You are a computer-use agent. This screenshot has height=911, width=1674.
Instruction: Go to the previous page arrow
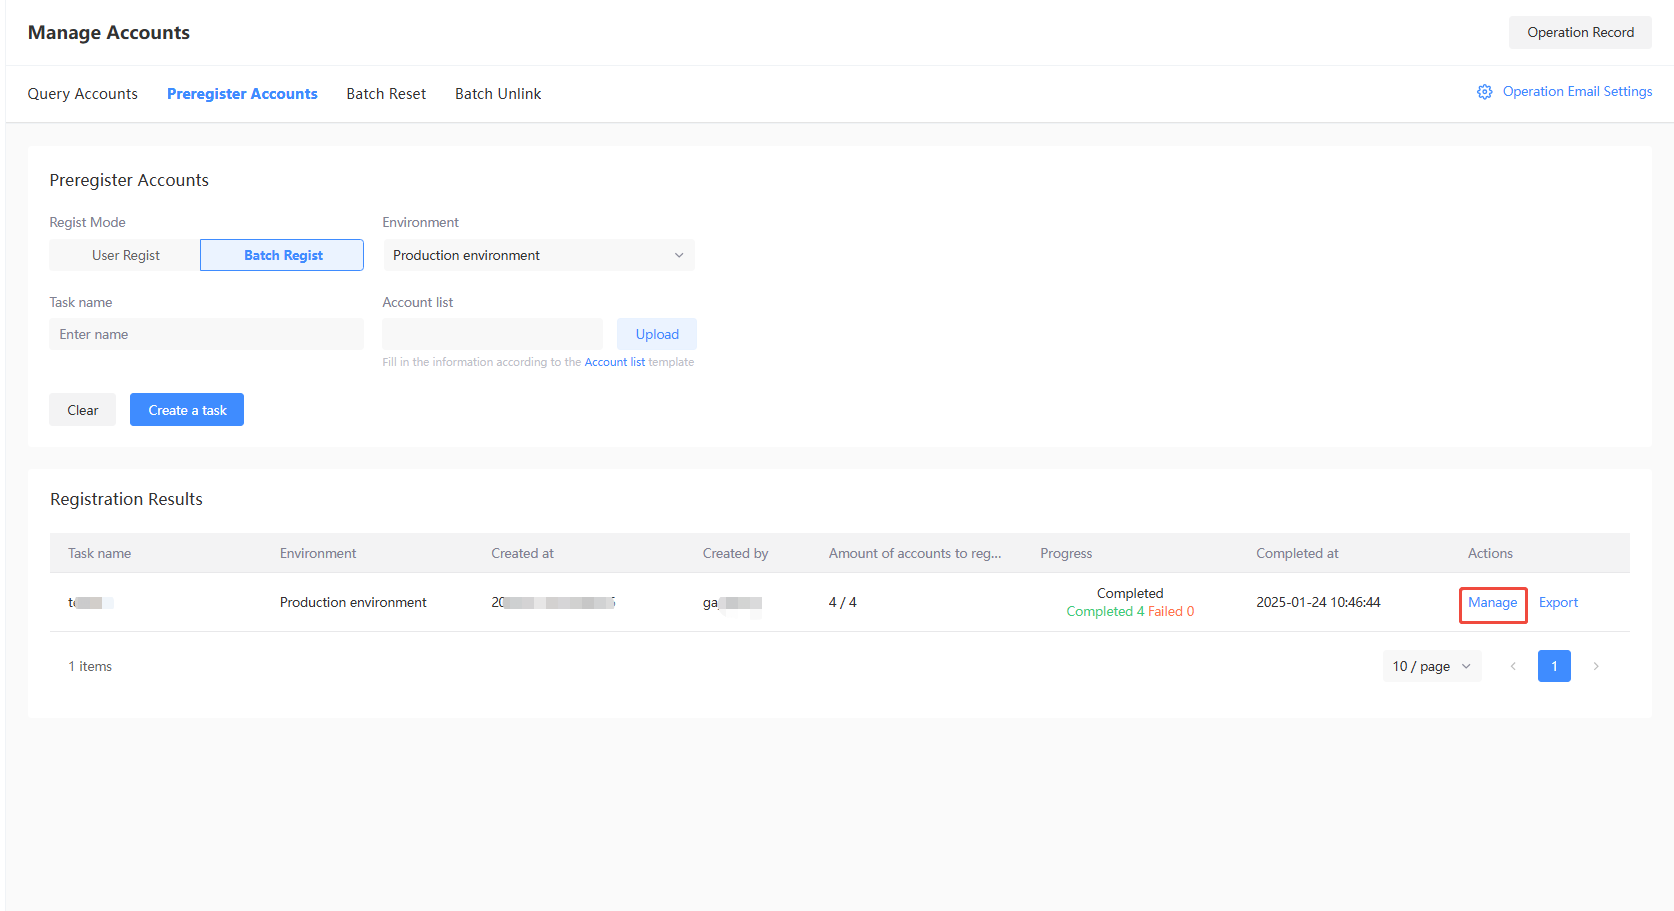[1513, 666]
